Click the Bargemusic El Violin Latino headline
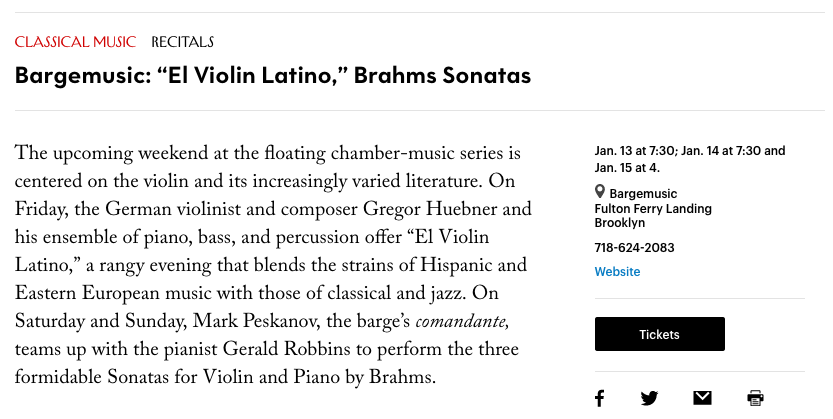Screen dimensions: 833x419 [273, 75]
